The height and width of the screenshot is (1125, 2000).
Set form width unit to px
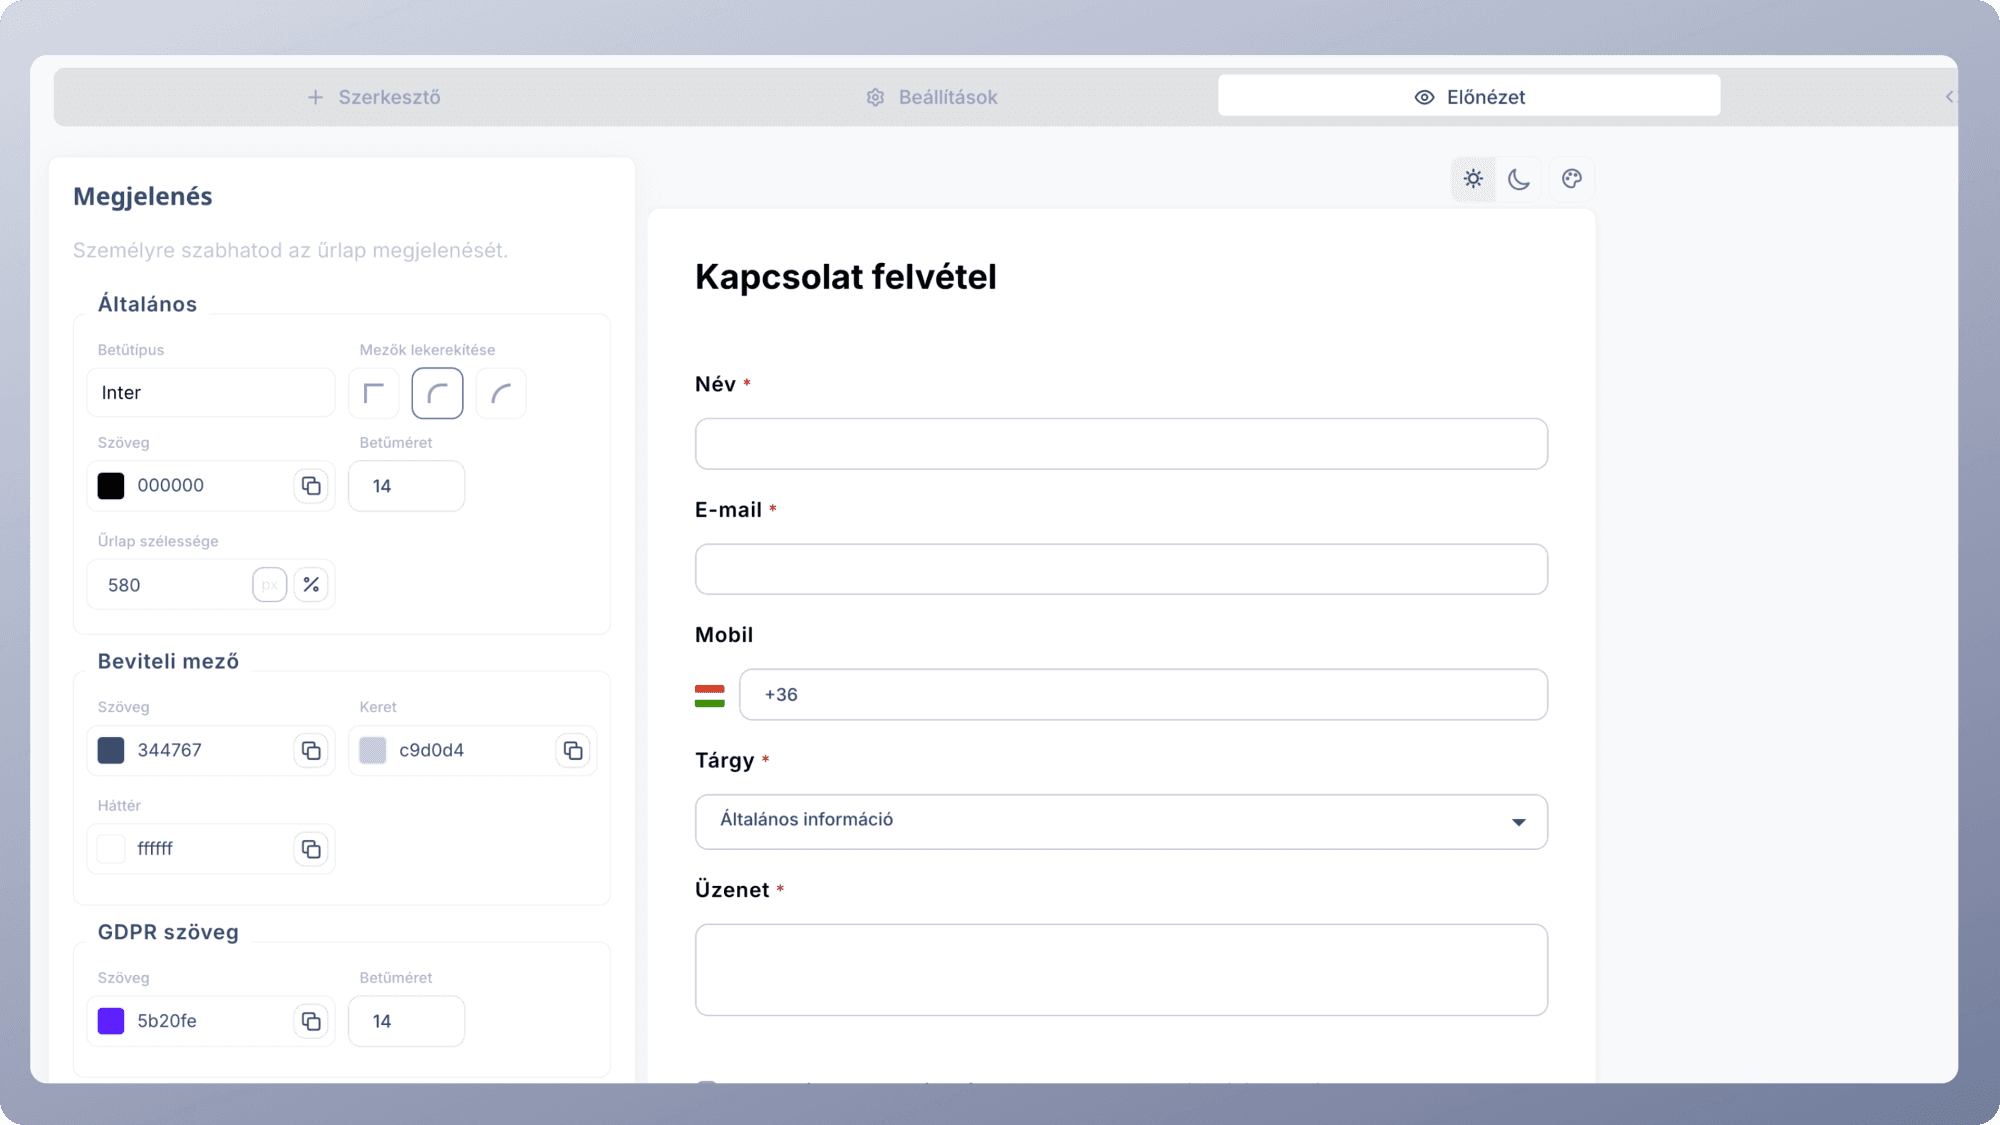click(x=270, y=585)
